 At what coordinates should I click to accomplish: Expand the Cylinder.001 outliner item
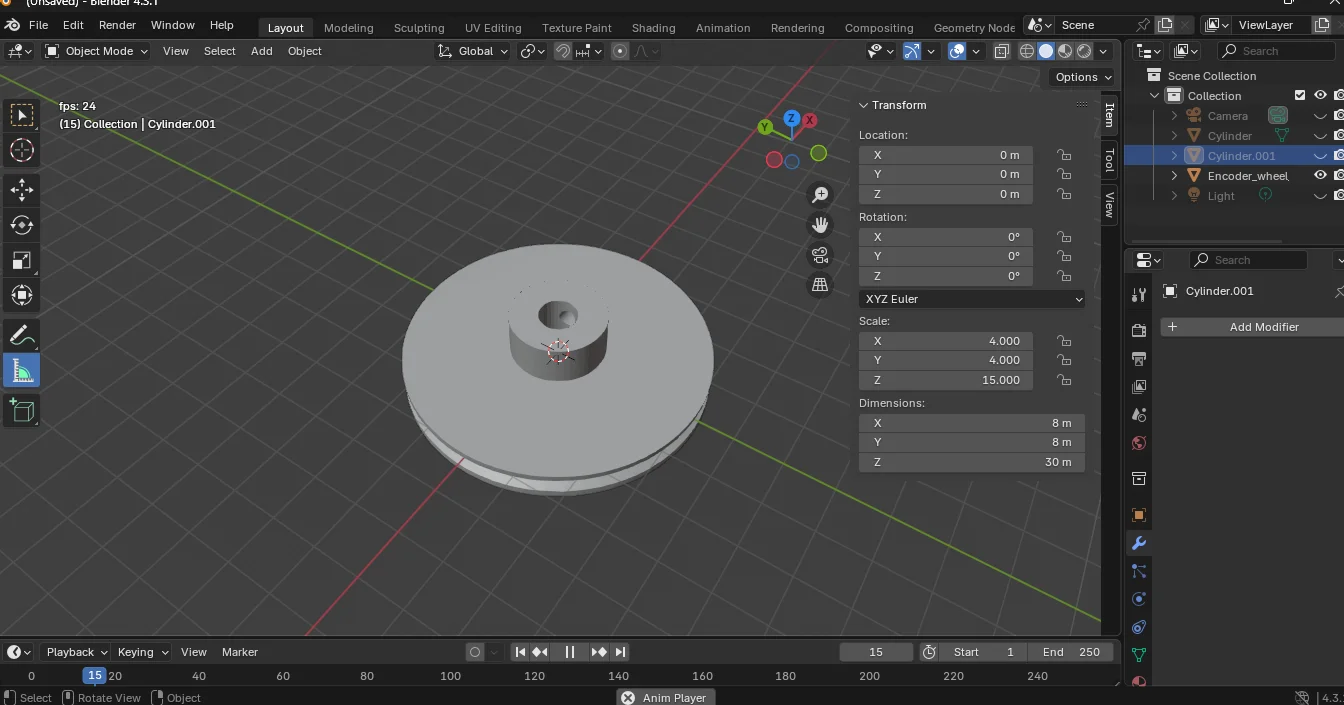[x=1172, y=155]
